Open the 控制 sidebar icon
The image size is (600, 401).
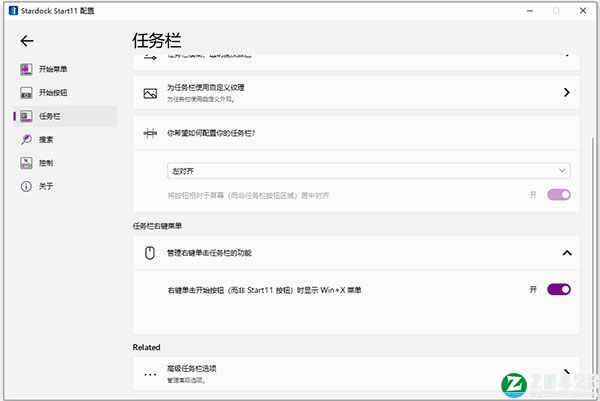[x=26, y=163]
